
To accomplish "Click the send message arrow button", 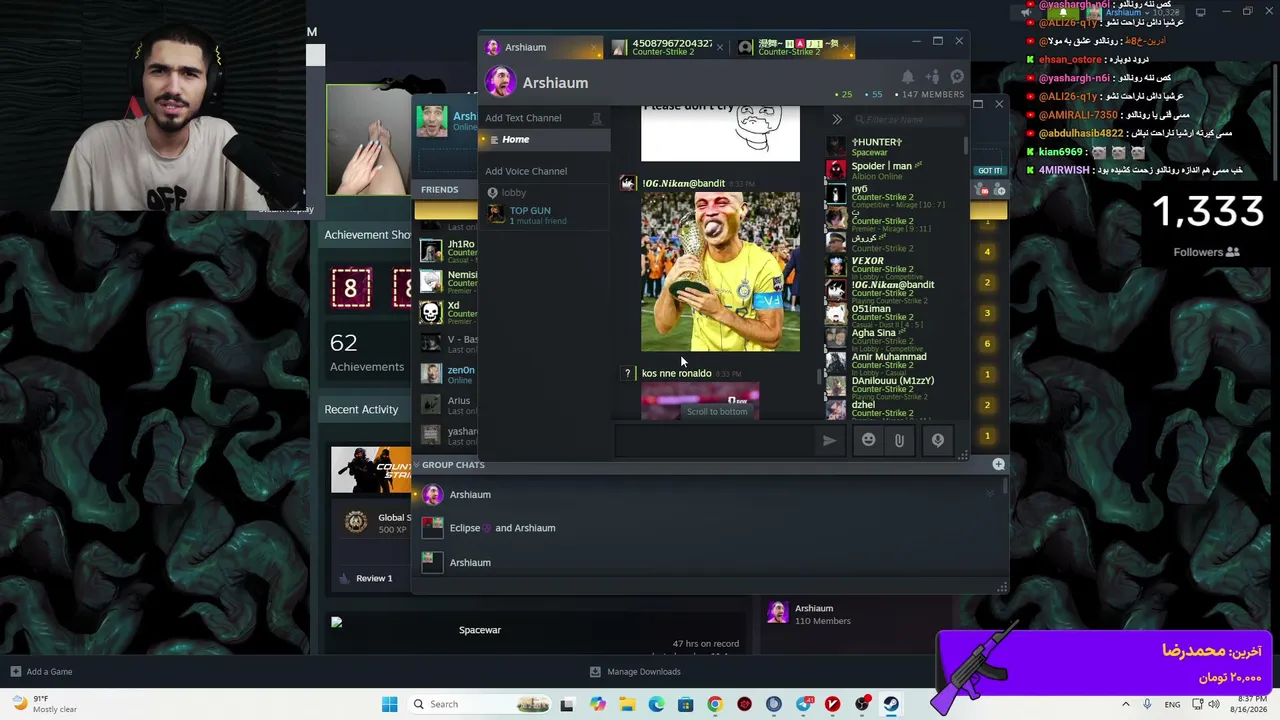I will (x=829, y=440).
